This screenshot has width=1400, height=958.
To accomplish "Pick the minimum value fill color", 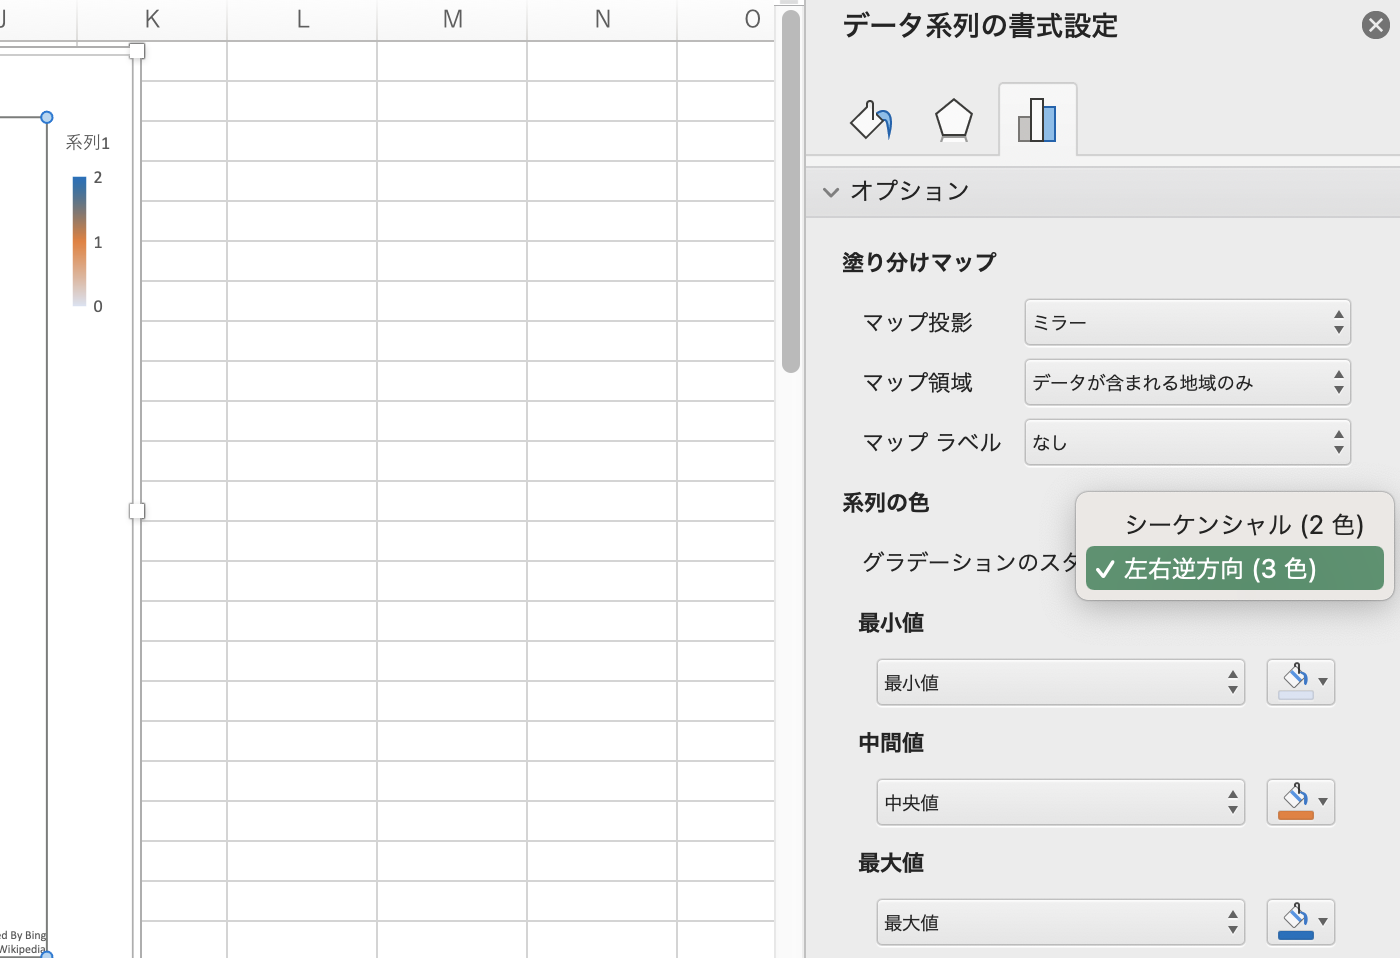I will point(1300,682).
